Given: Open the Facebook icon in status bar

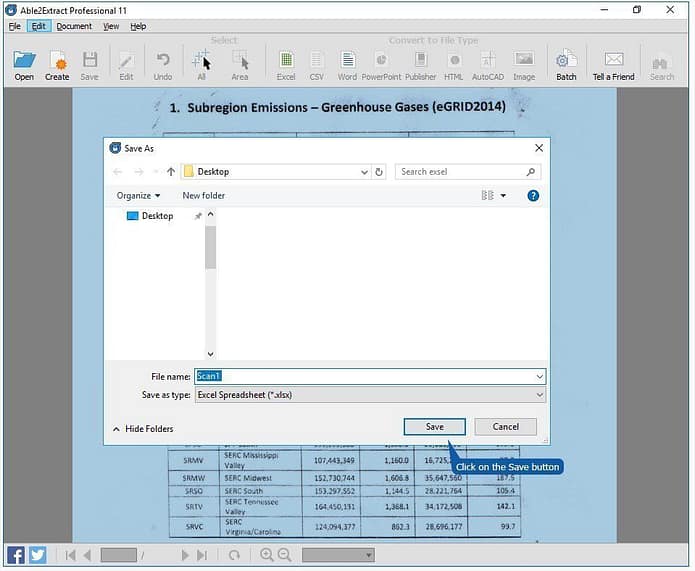Looking at the screenshot, I should [16, 555].
